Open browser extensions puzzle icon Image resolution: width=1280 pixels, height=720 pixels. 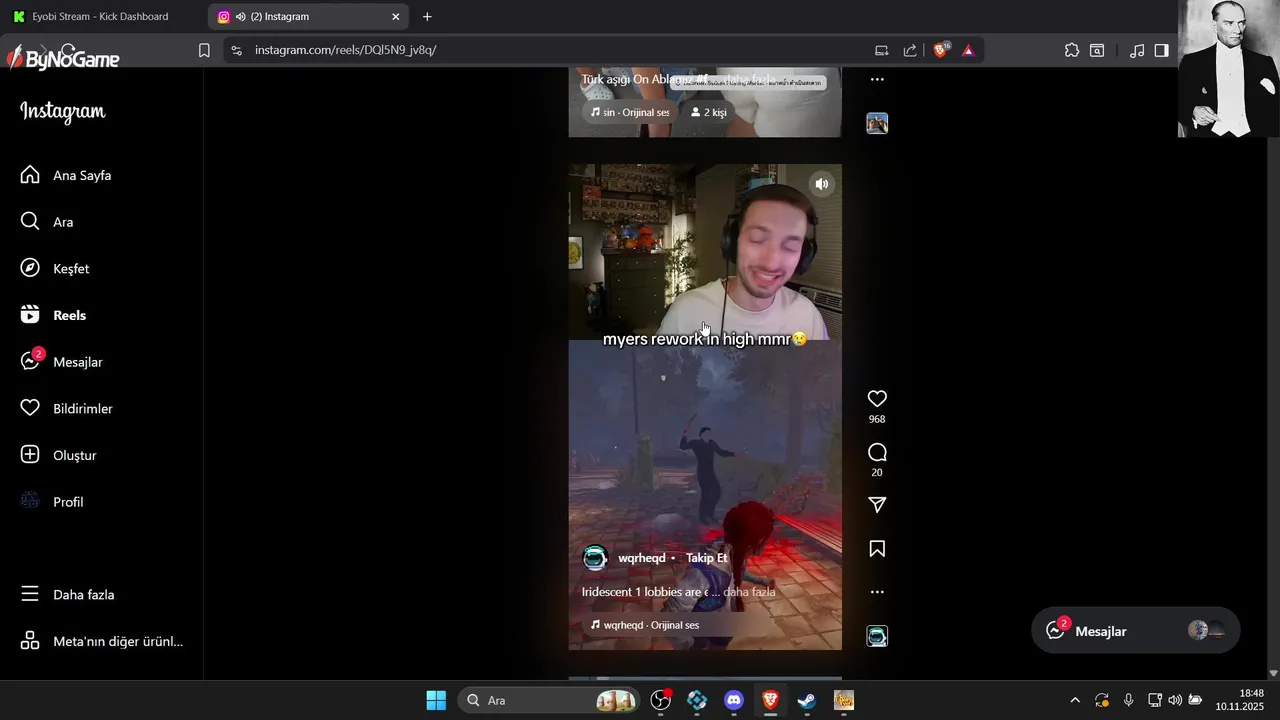click(x=1072, y=50)
